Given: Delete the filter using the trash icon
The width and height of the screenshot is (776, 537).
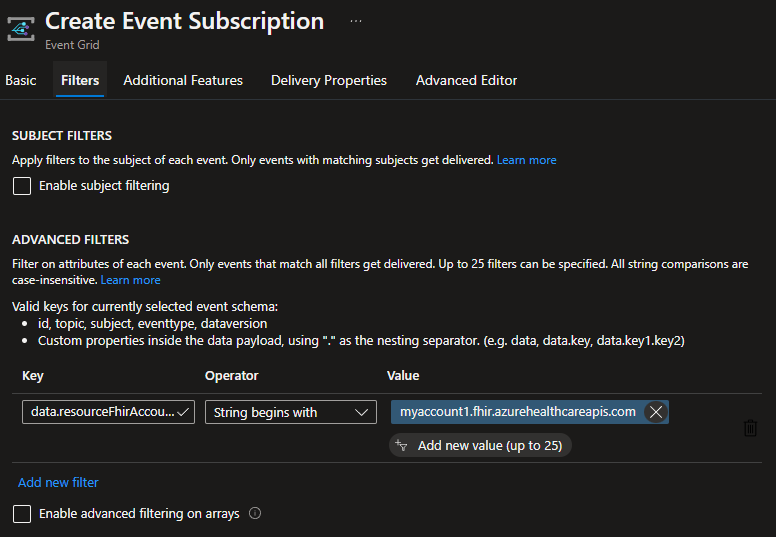Looking at the screenshot, I should pyautogui.click(x=750, y=428).
